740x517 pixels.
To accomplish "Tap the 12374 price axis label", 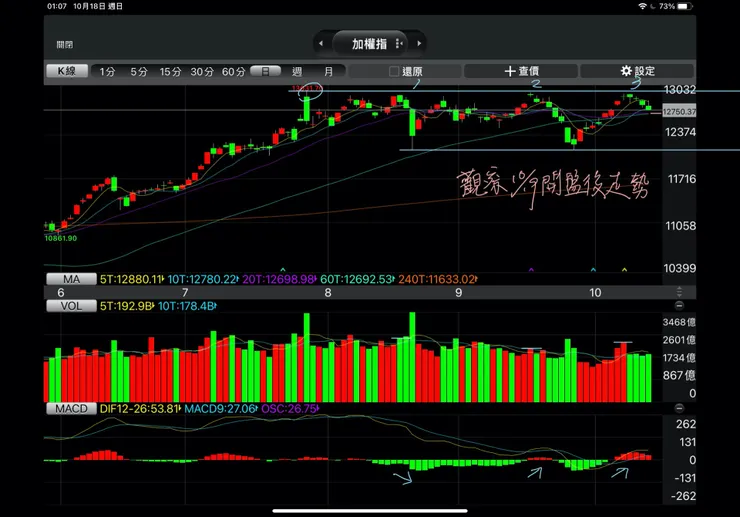I will pos(680,132).
